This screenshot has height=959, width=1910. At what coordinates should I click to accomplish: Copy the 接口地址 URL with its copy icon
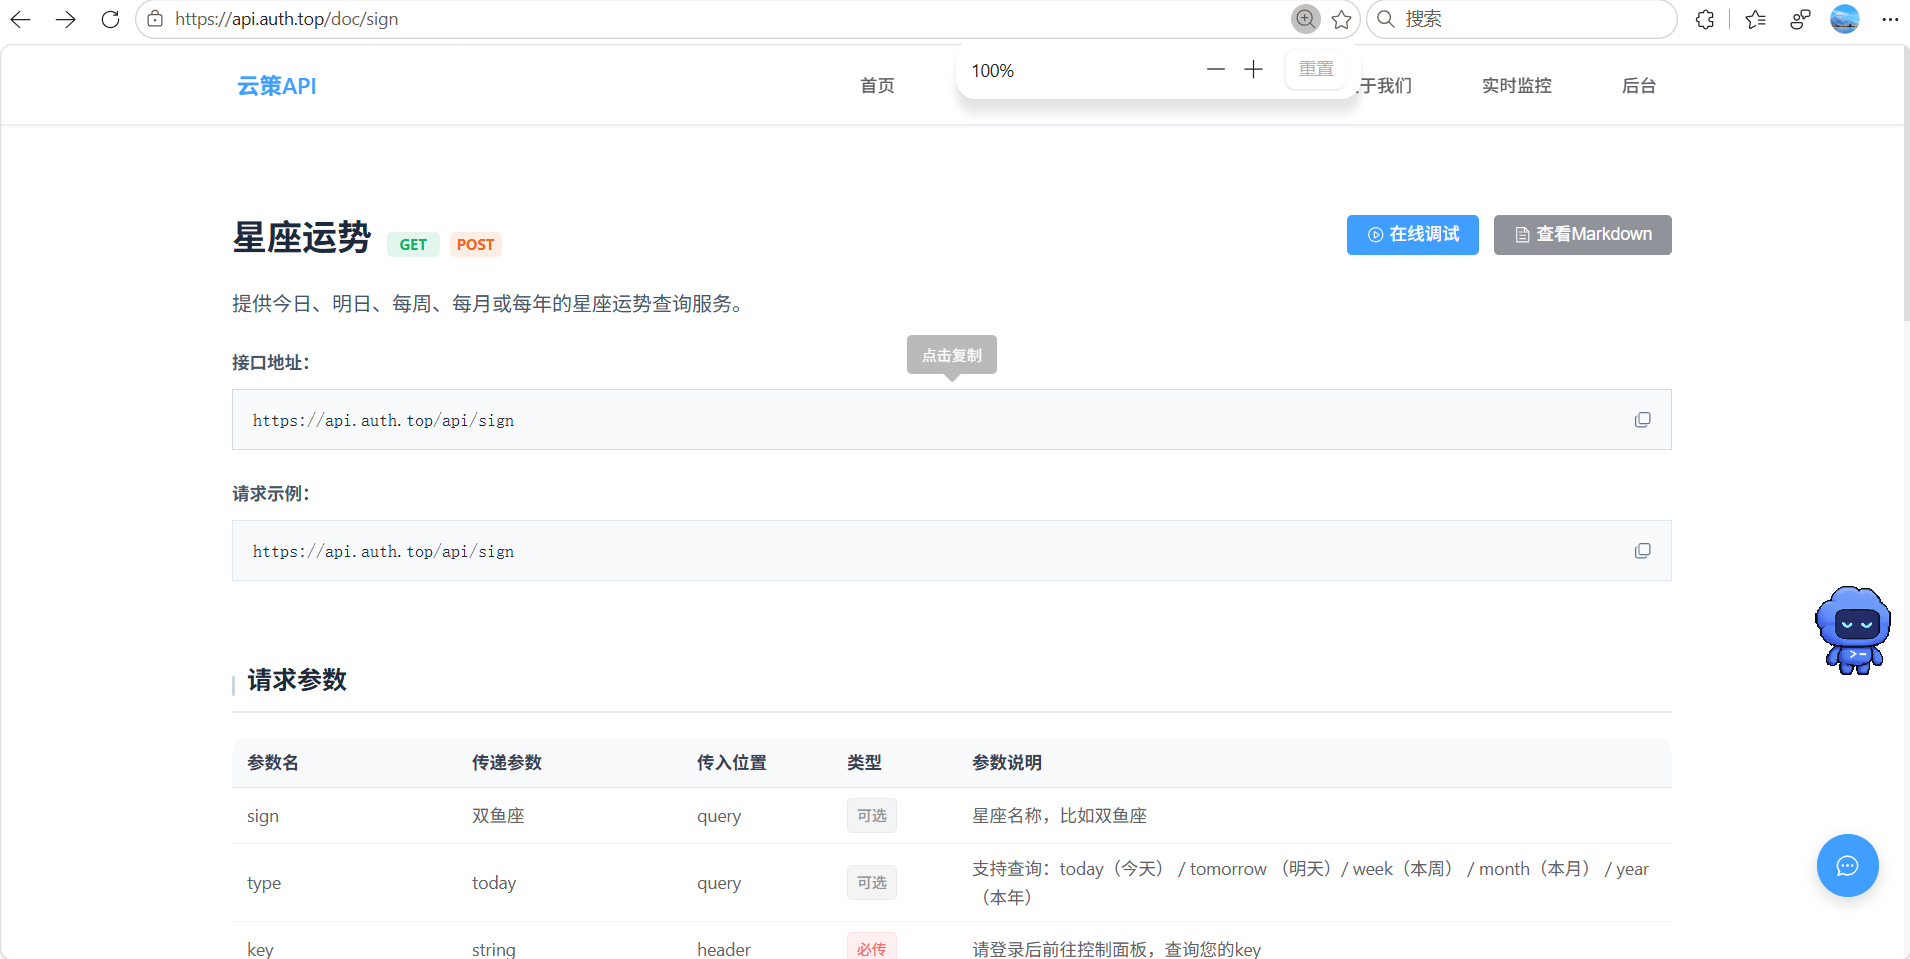tap(1642, 420)
